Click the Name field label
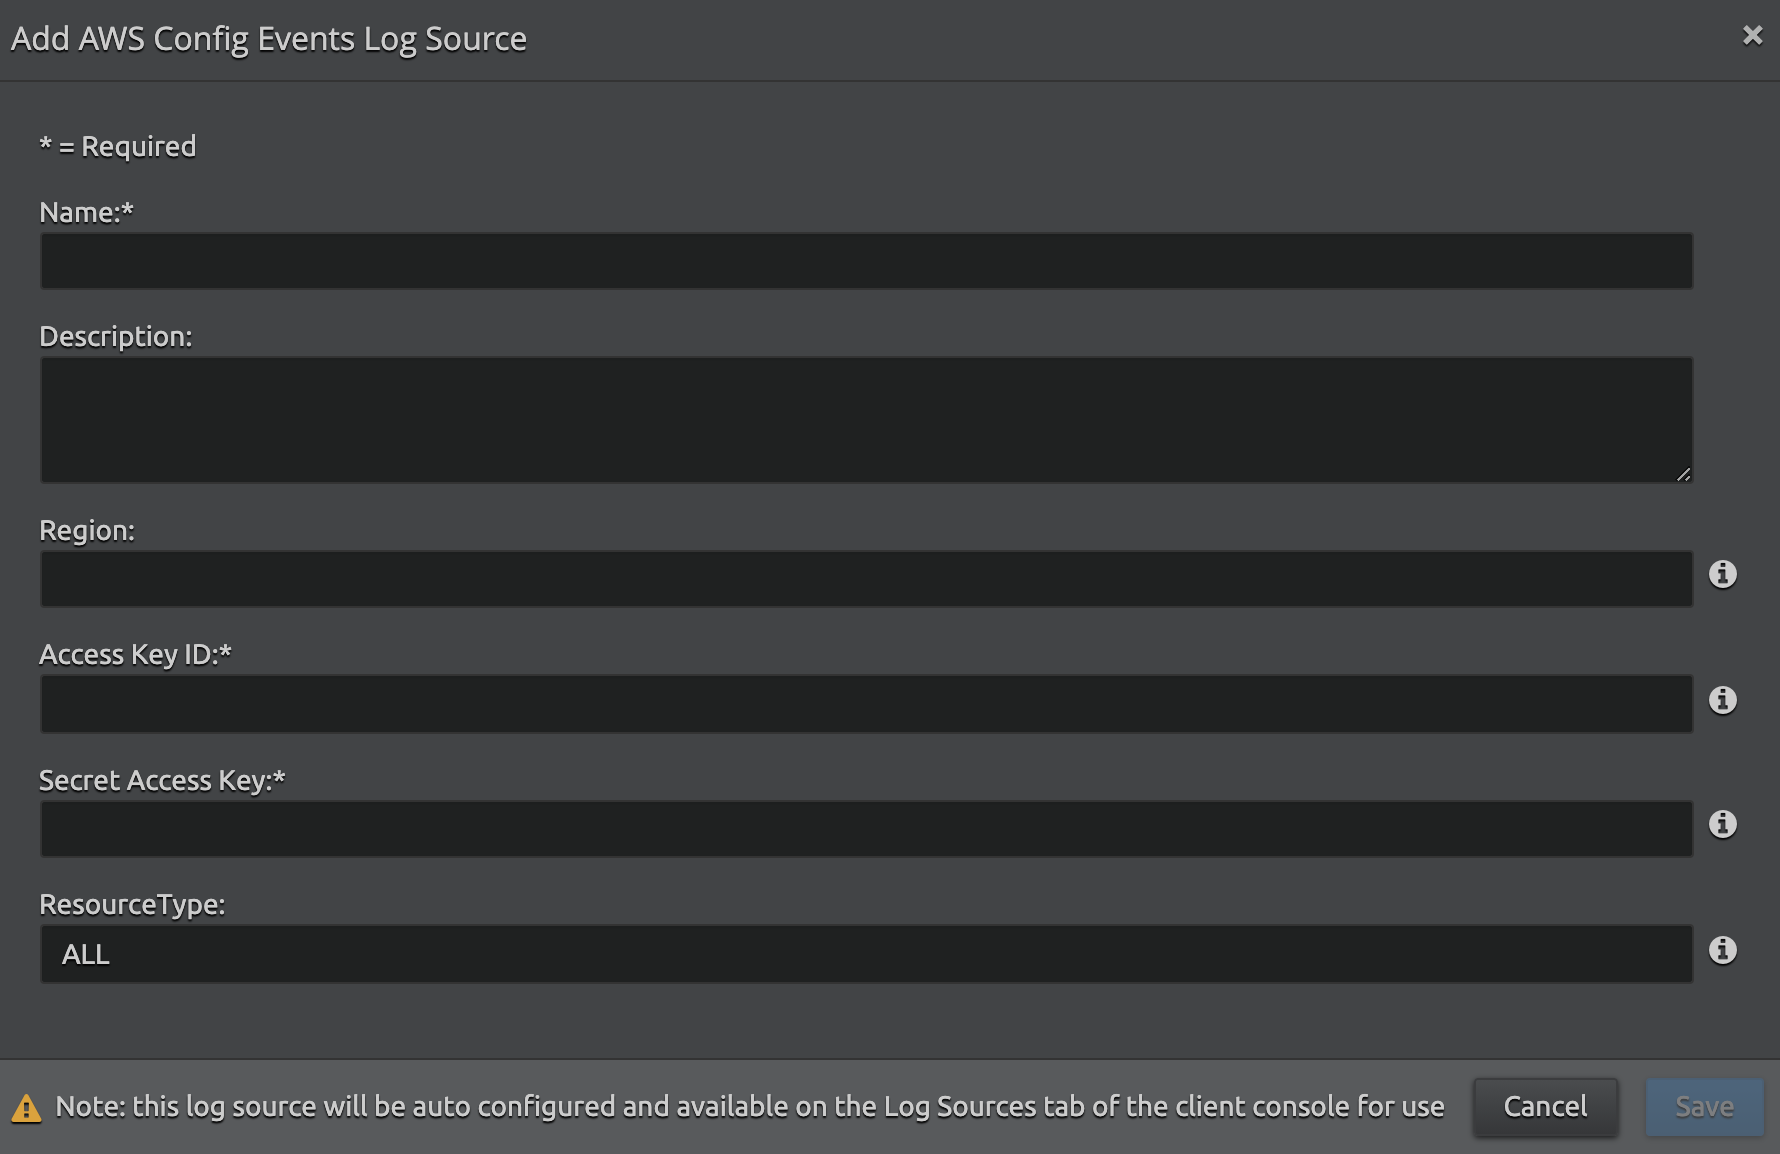Screen dimensions: 1780x1154 coord(86,212)
